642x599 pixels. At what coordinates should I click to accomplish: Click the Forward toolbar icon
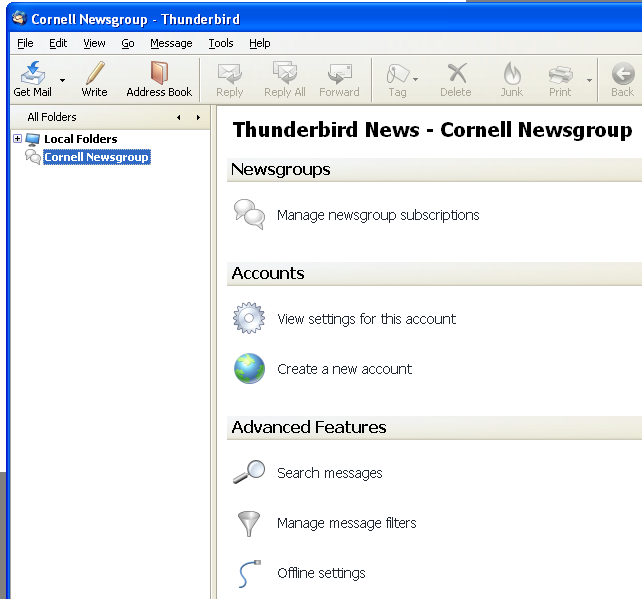[339, 74]
